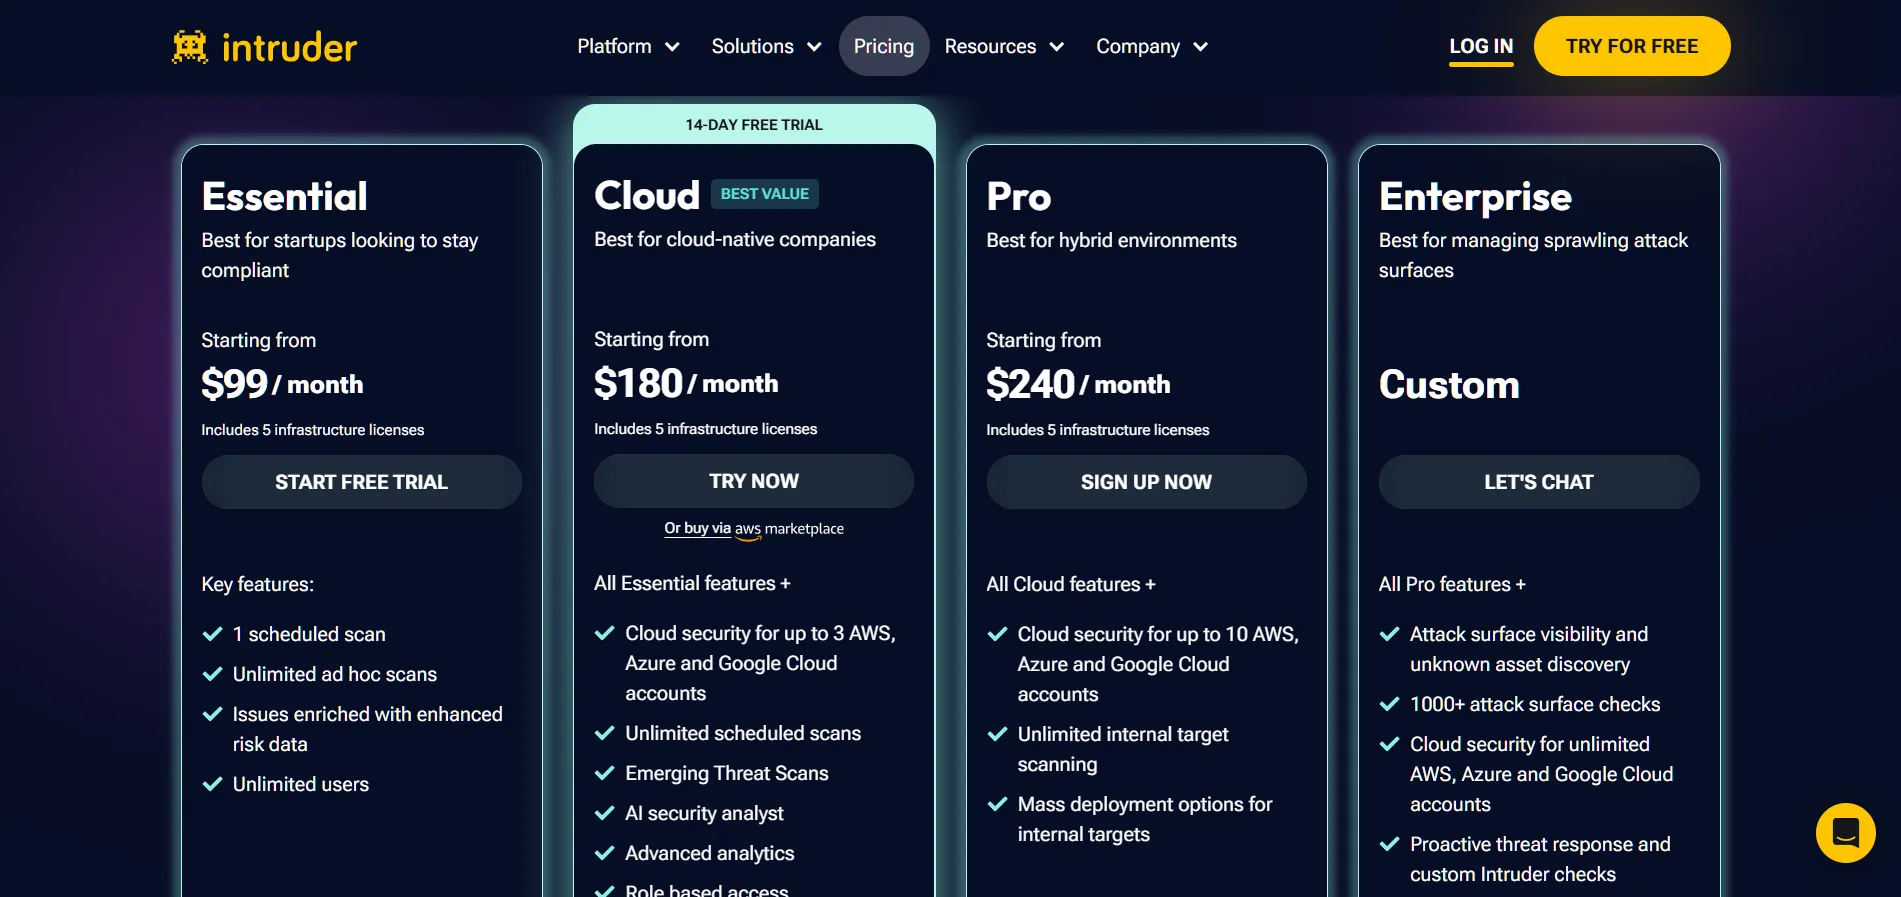The height and width of the screenshot is (897, 1901).
Task: Click 'All Essential features +' text
Action: [x=692, y=583]
